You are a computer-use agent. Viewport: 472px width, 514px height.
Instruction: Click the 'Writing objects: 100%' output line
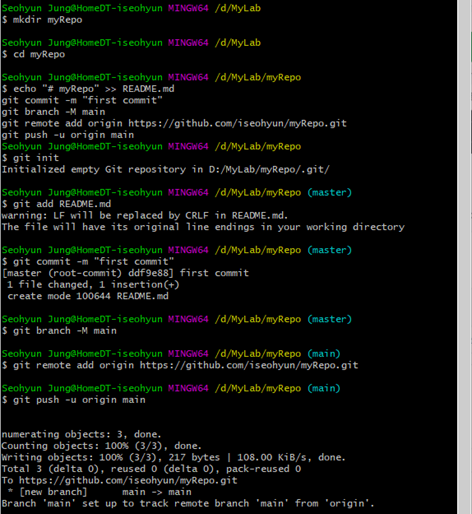pos(173,458)
